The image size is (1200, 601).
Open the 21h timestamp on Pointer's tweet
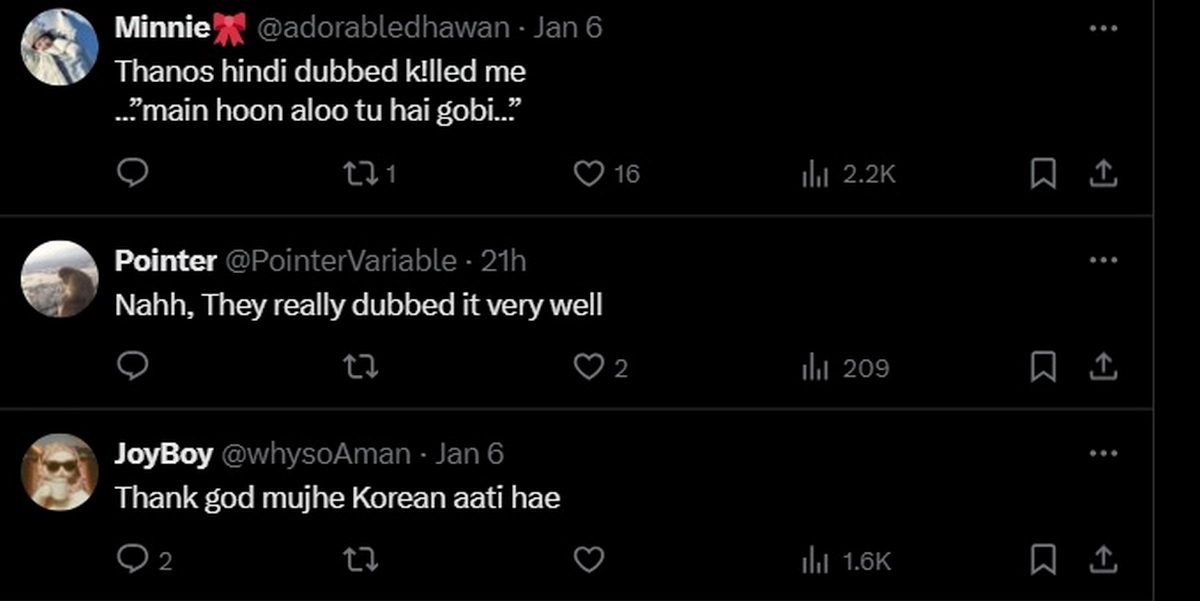503,262
